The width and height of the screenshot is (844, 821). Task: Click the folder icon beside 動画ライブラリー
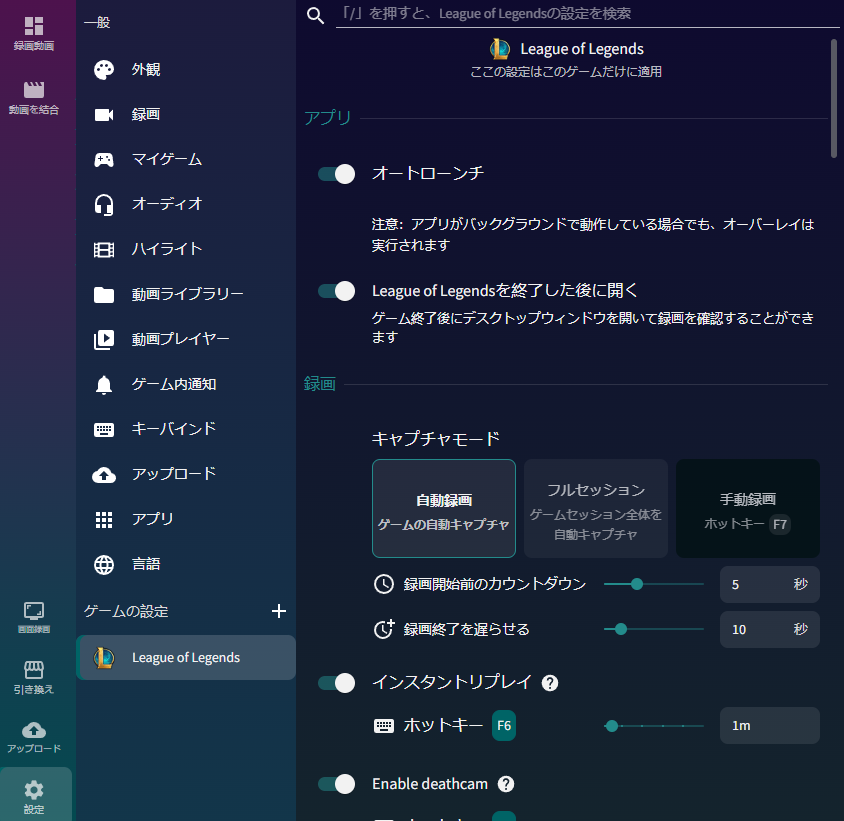104,294
